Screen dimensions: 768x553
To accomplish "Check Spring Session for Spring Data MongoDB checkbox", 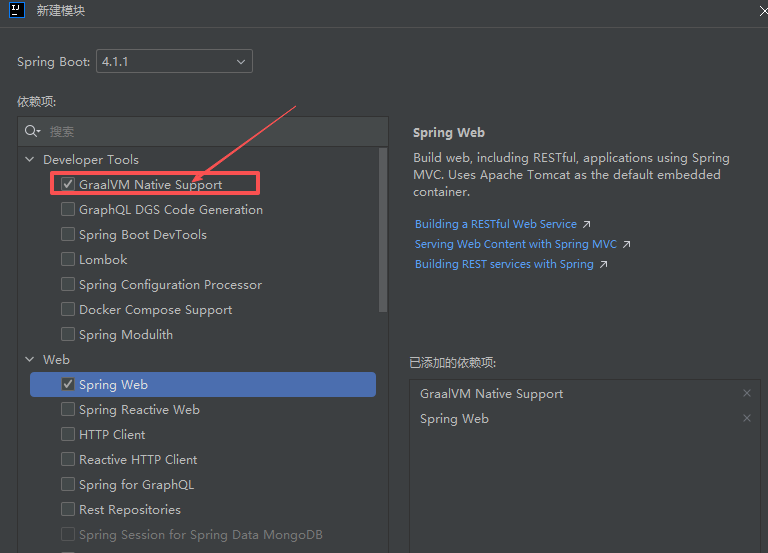I will pyautogui.click(x=68, y=534).
